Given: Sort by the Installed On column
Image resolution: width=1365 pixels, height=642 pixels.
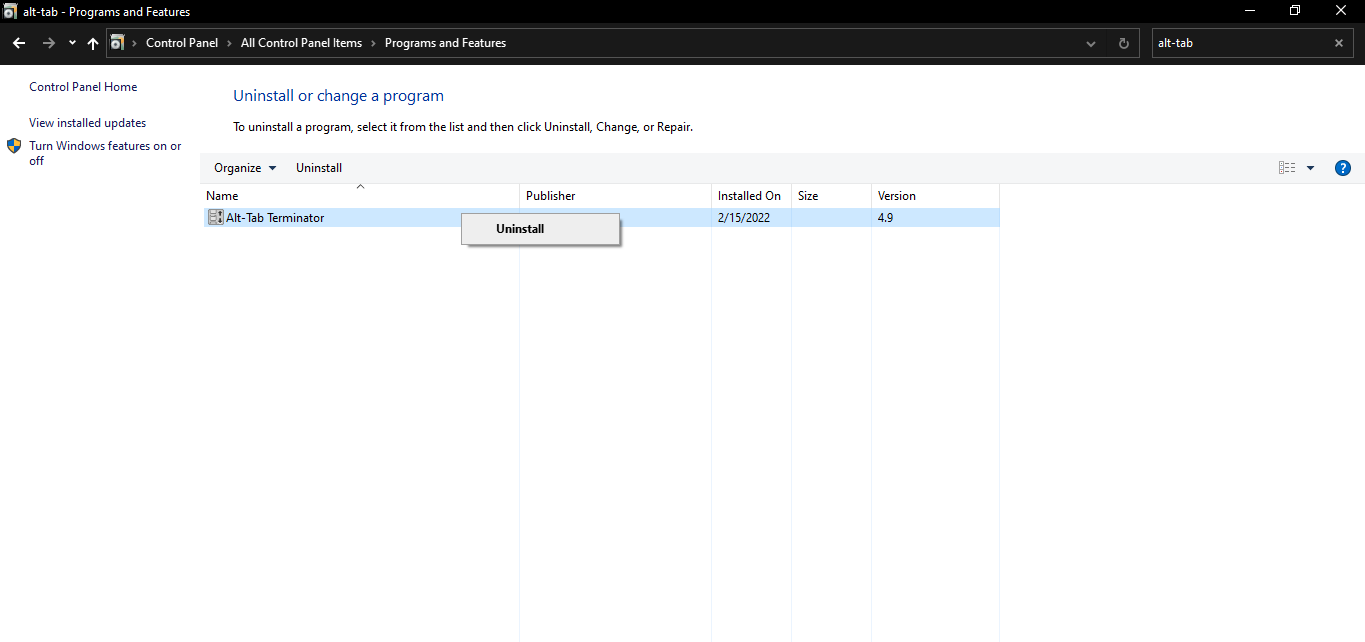Looking at the screenshot, I should coord(749,196).
